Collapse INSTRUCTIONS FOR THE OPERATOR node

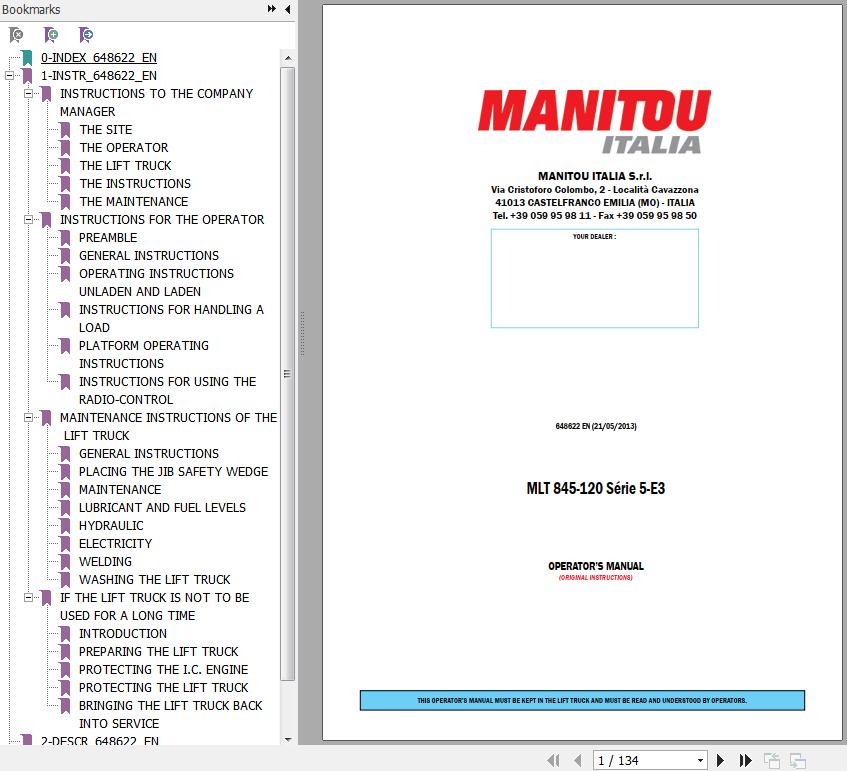(x=29, y=219)
